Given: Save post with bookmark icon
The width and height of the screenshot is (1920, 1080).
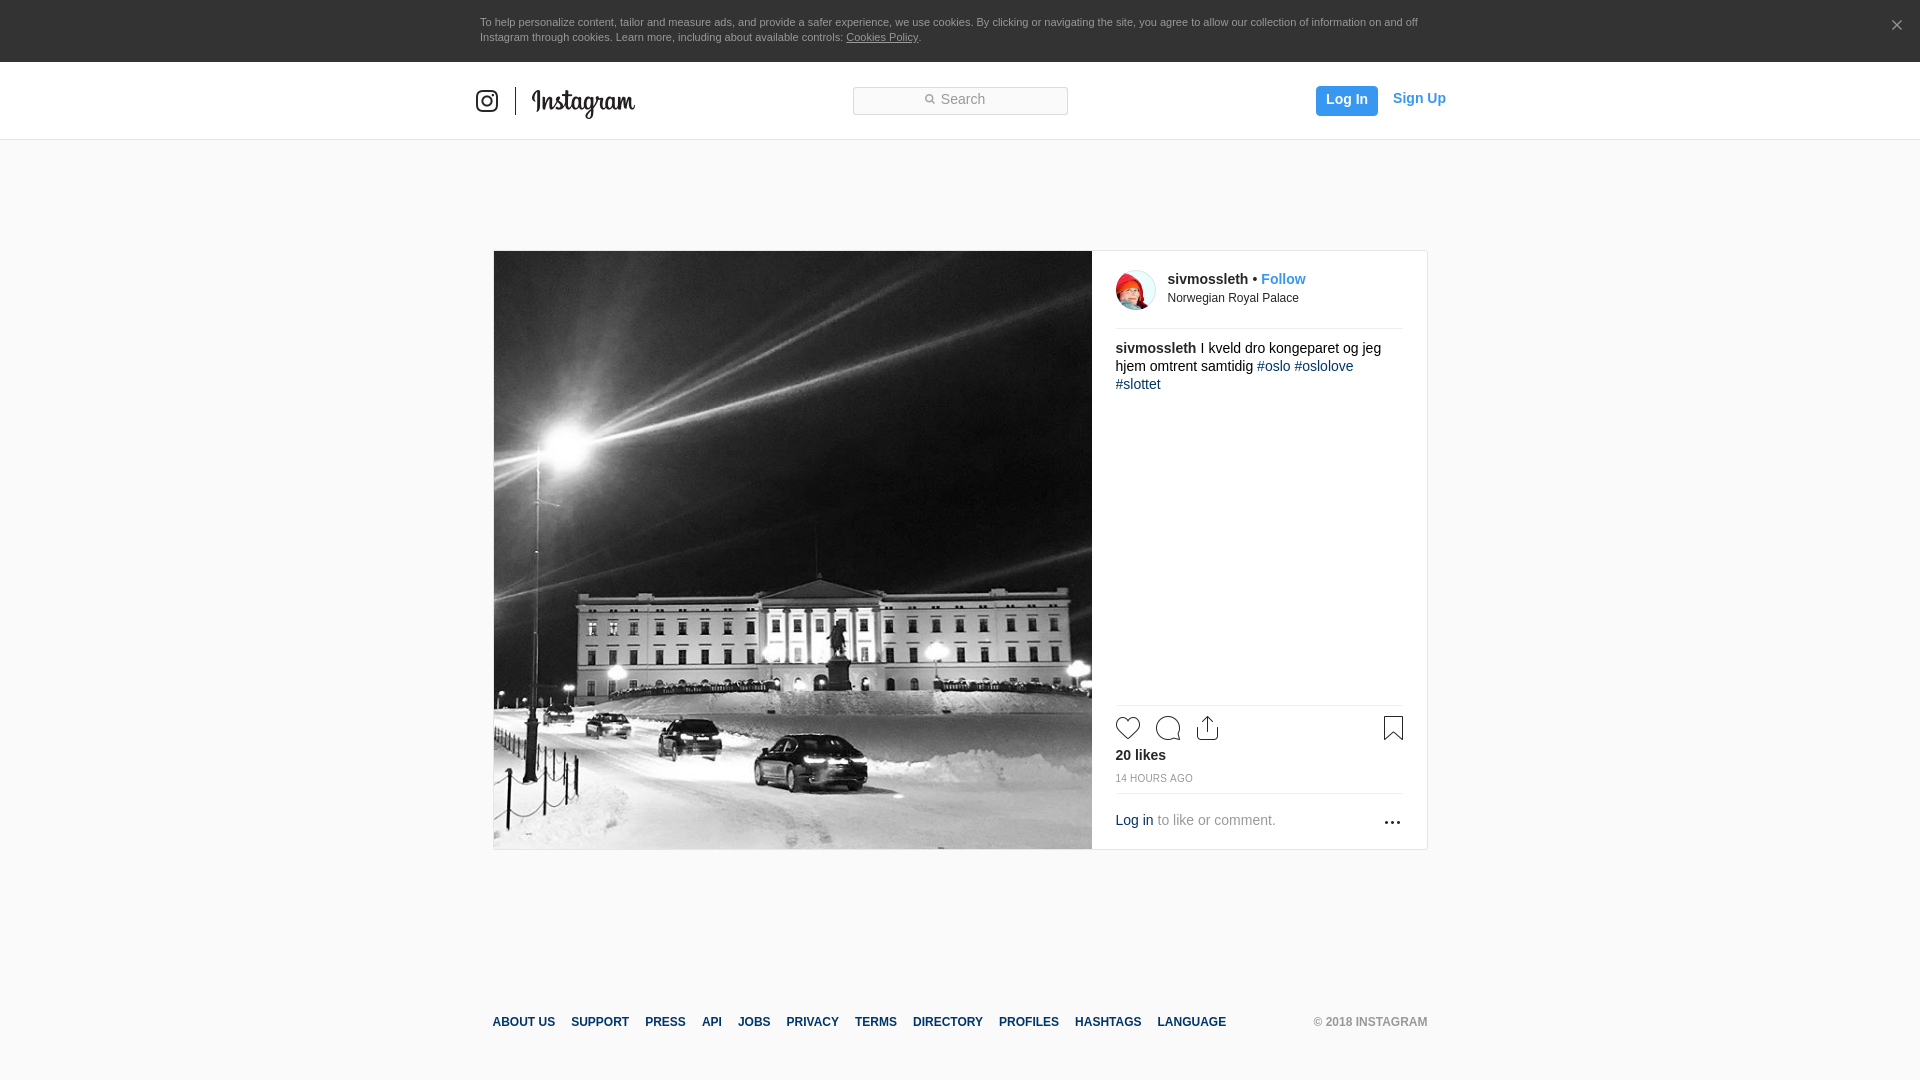Looking at the screenshot, I should coord(1393,728).
